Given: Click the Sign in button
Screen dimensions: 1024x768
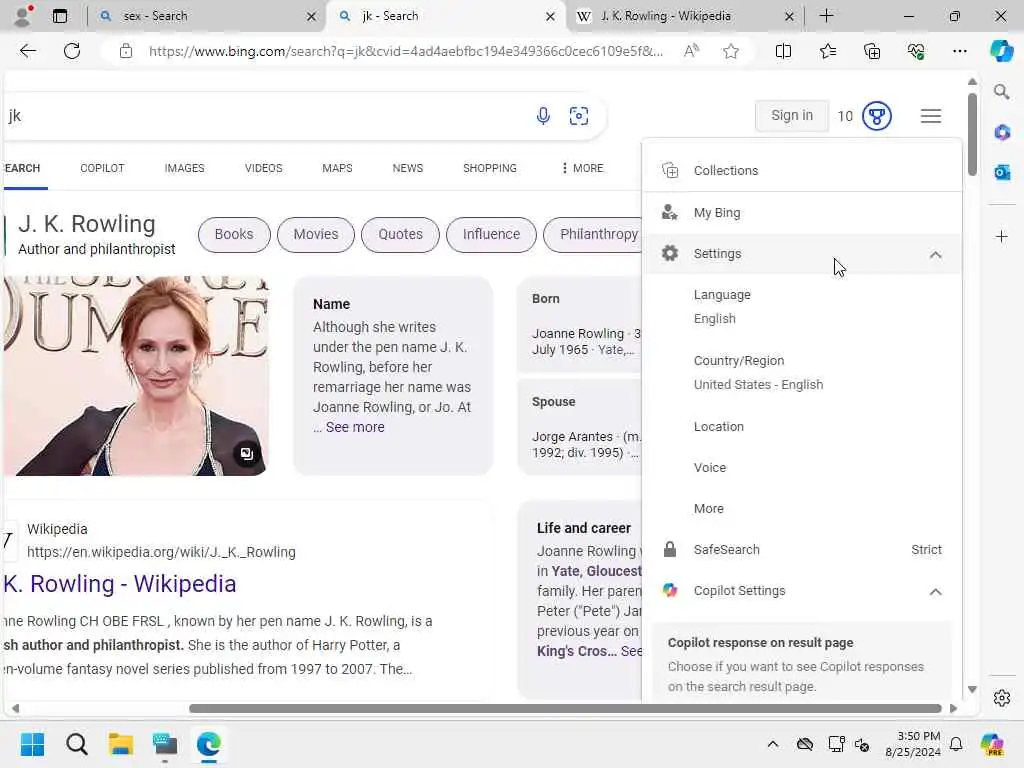Looking at the screenshot, I should click(792, 116).
